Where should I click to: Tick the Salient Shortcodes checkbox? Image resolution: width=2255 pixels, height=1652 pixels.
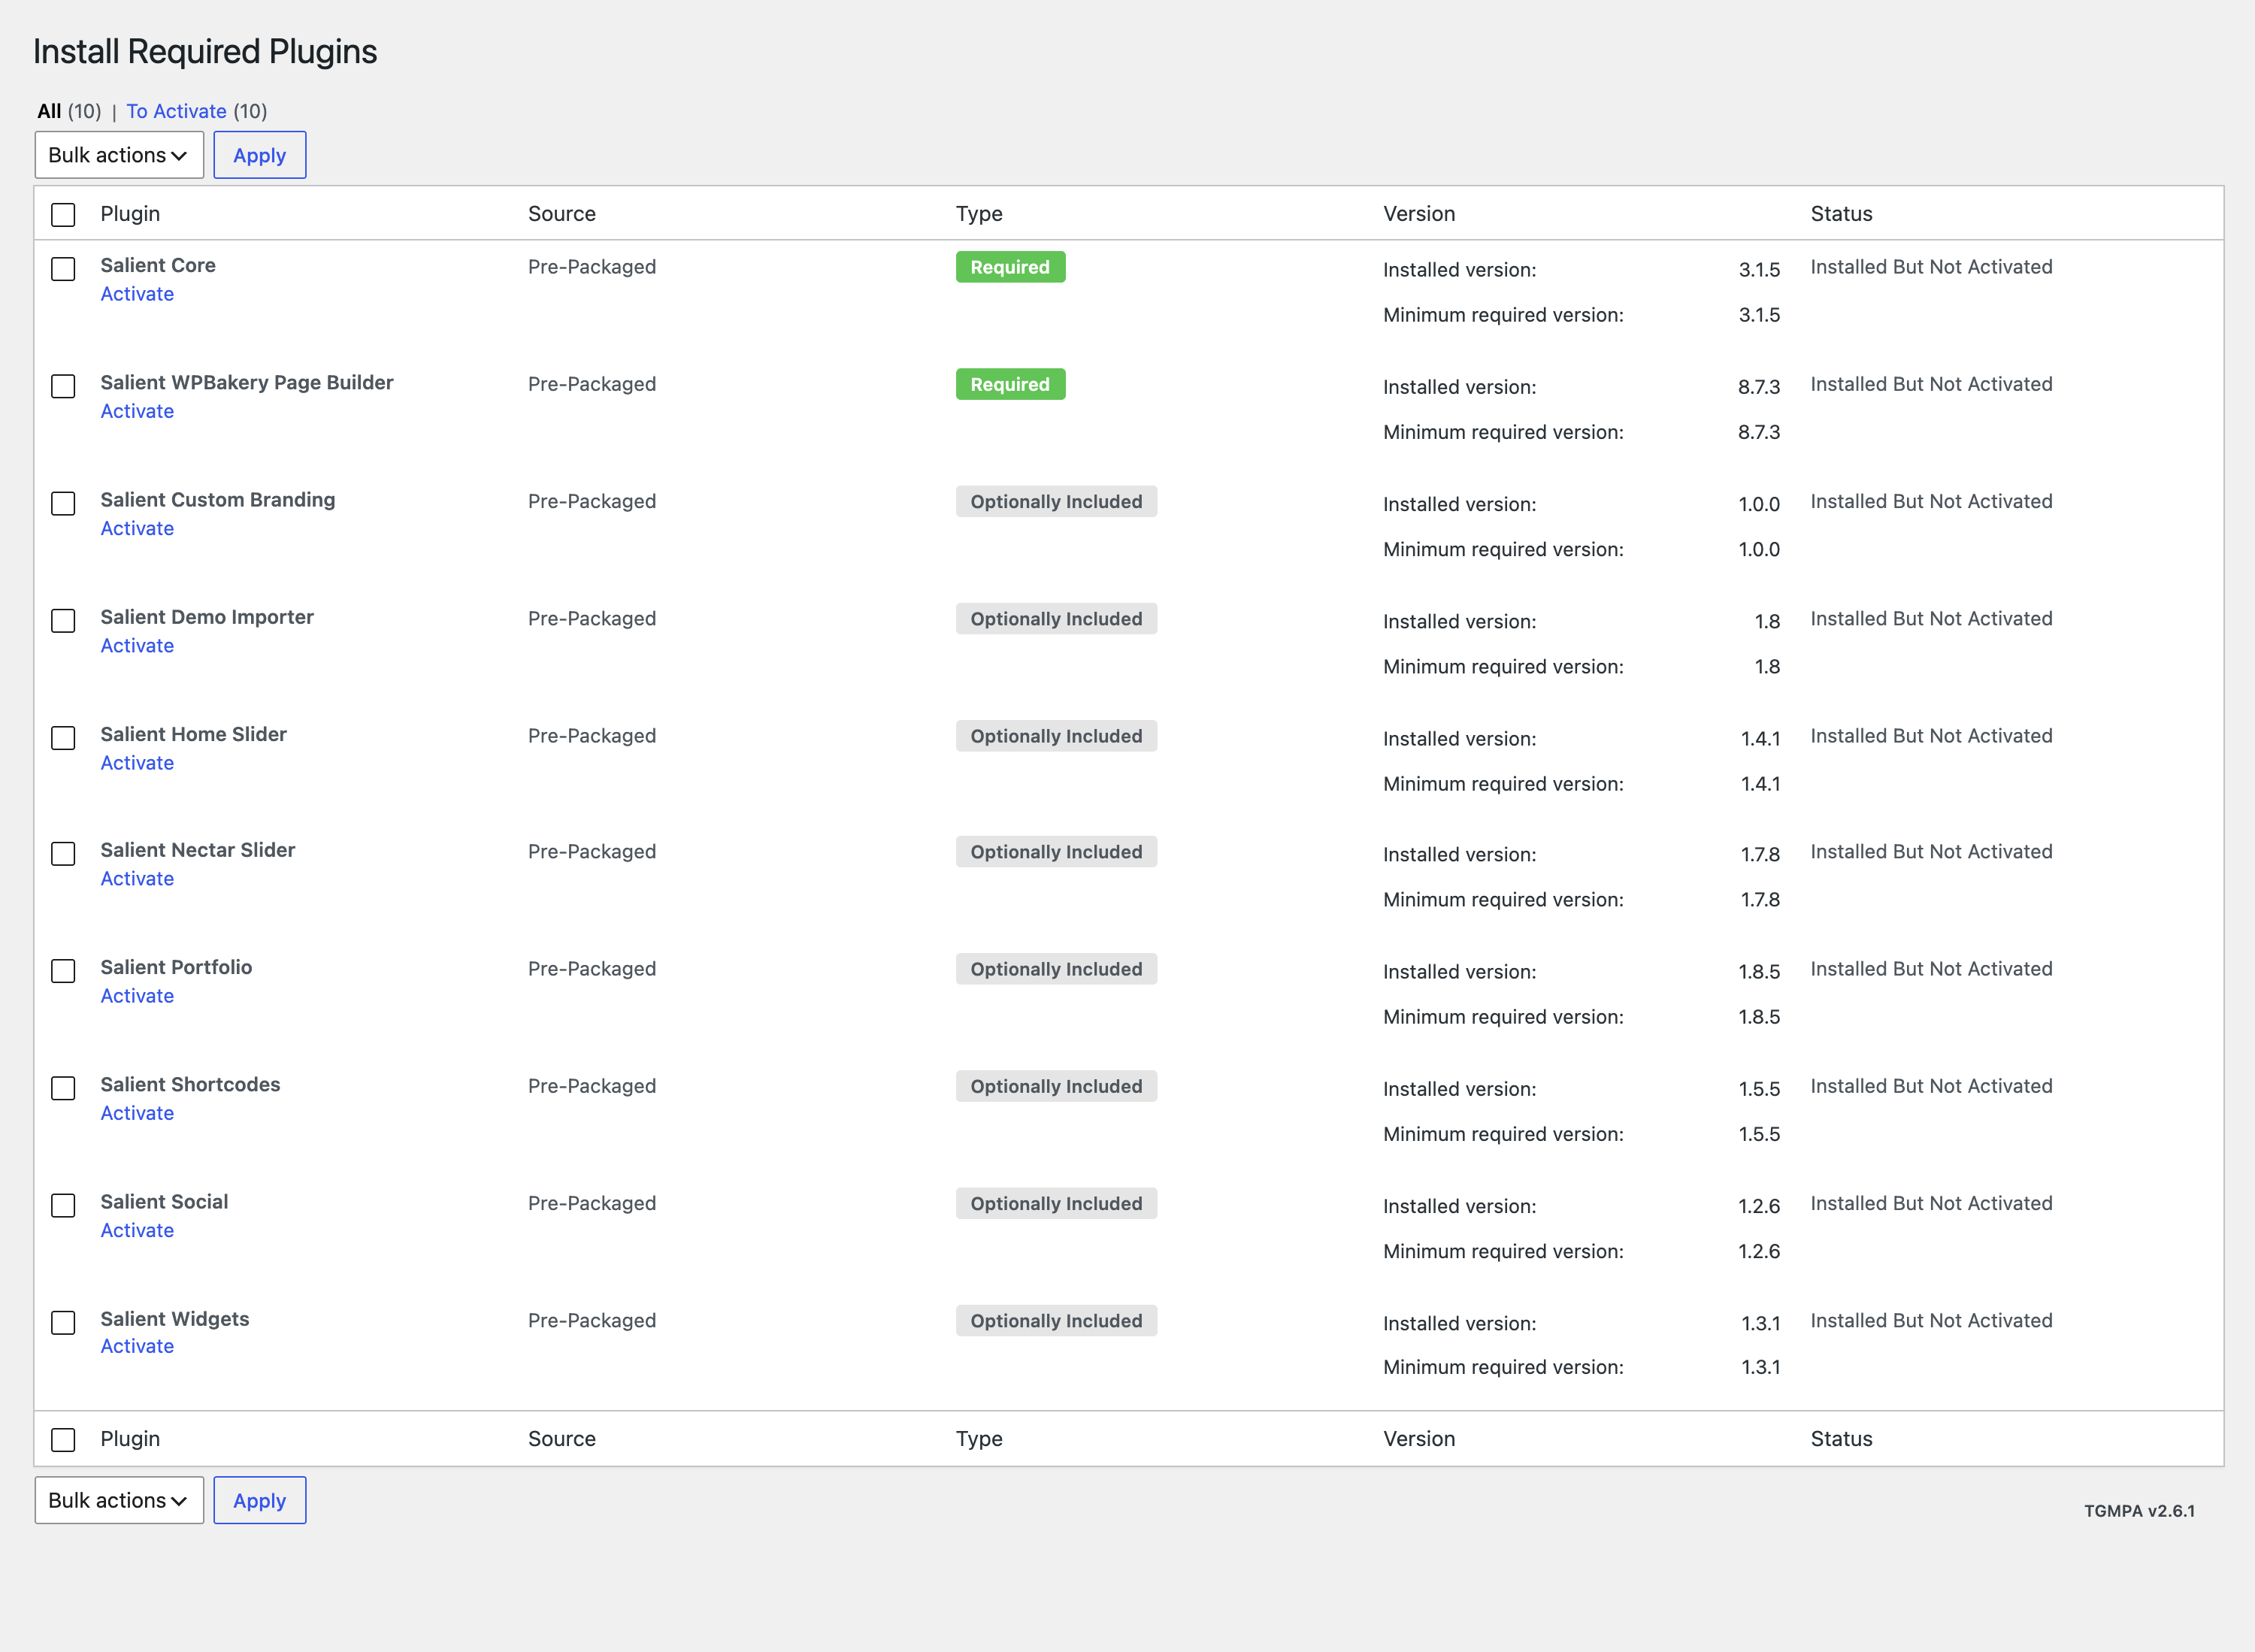[63, 1088]
